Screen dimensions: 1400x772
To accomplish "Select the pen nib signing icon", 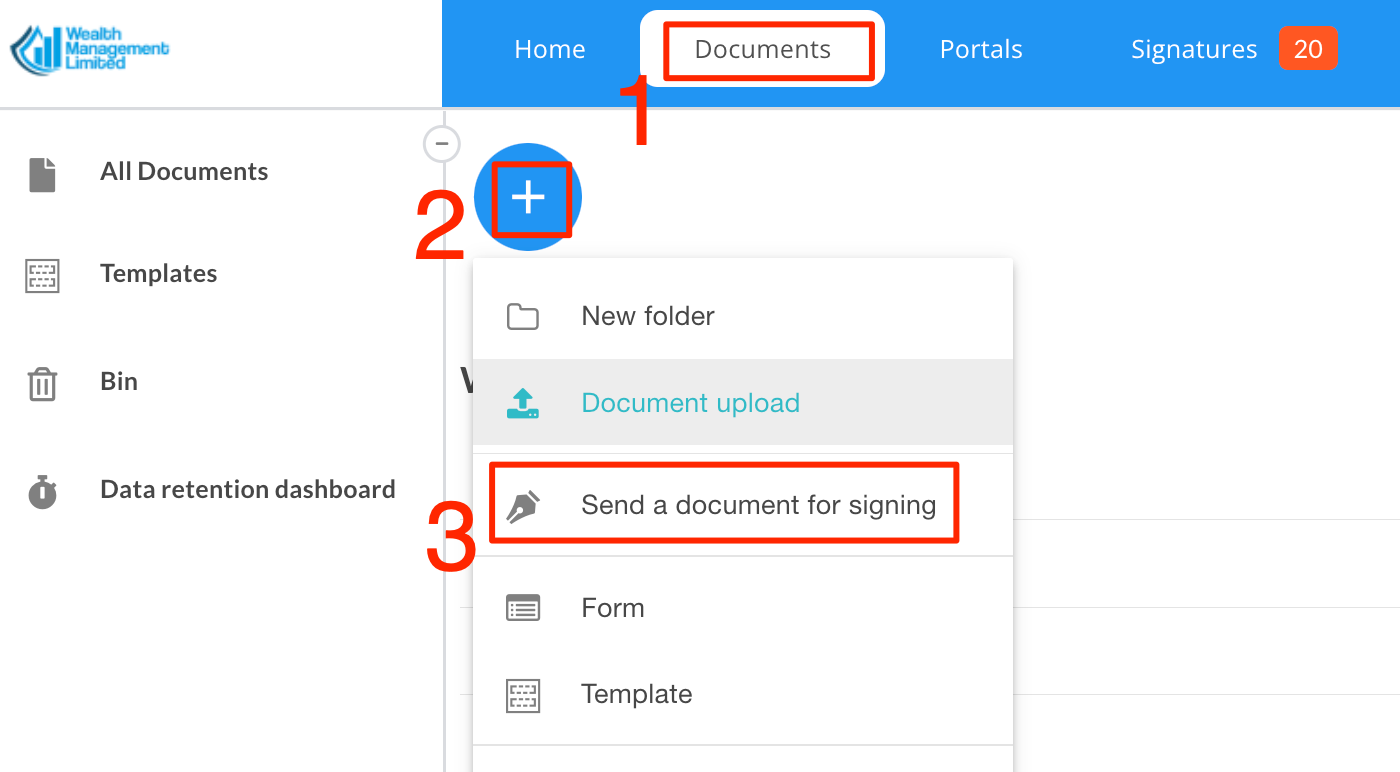I will 524,503.
